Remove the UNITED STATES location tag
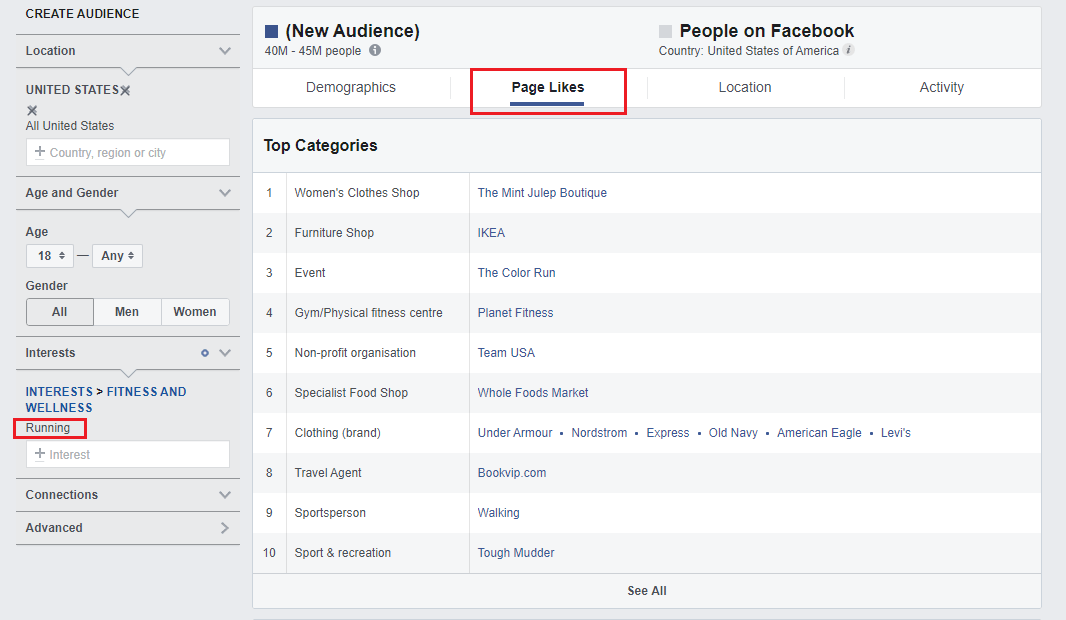 click(x=125, y=90)
